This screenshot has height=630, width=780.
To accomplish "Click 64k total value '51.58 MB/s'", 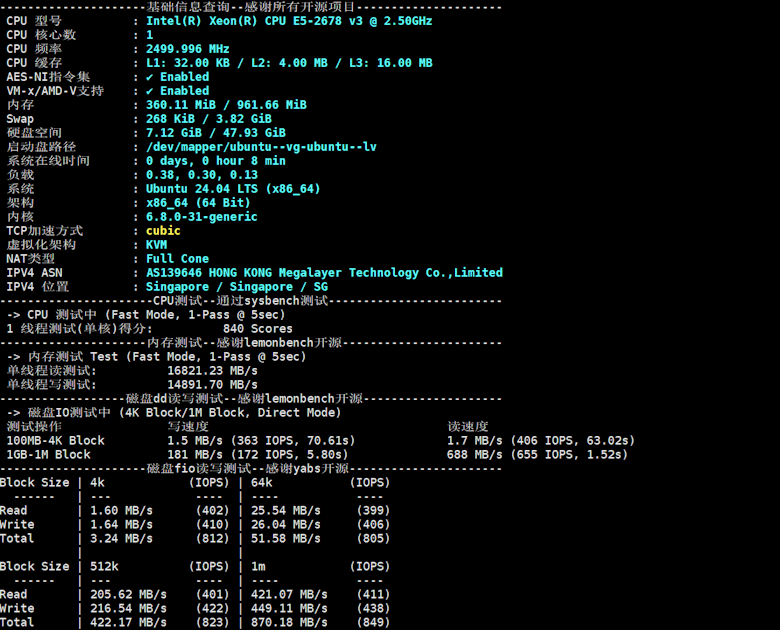I will click(x=286, y=538).
